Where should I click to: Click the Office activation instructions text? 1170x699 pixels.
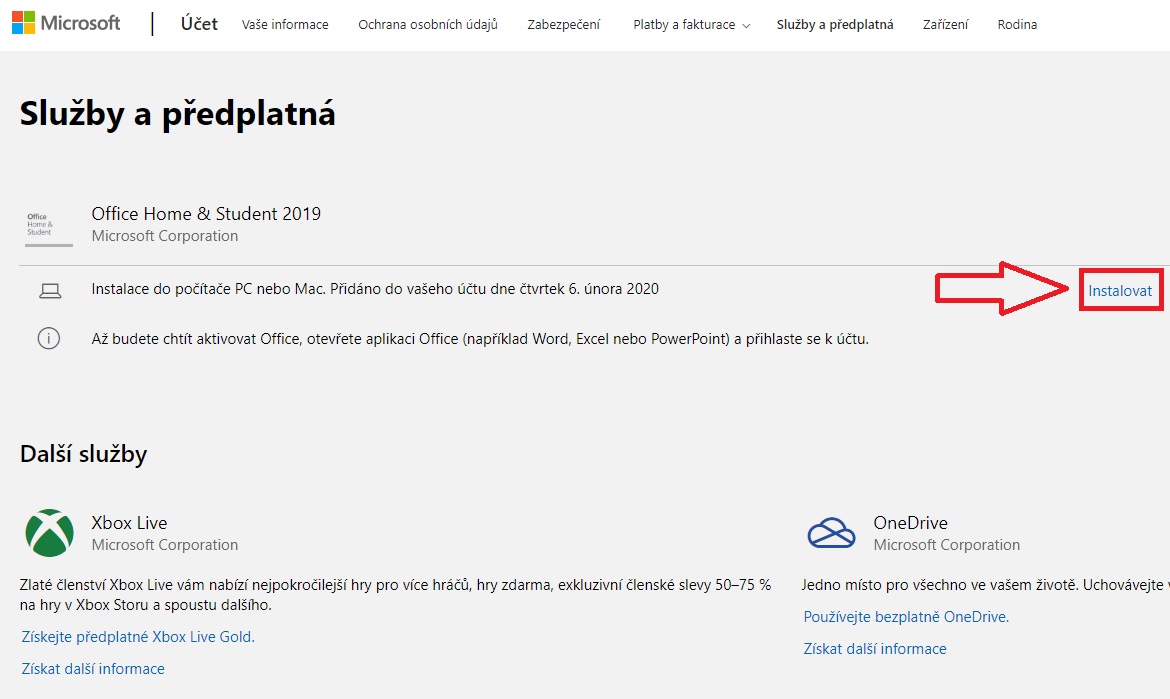pos(480,339)
